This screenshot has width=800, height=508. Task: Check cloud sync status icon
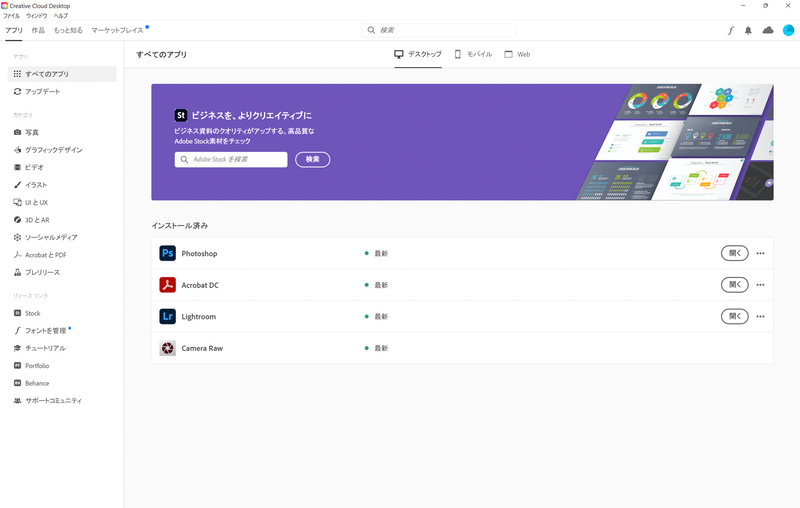click(x=768, y=31)
